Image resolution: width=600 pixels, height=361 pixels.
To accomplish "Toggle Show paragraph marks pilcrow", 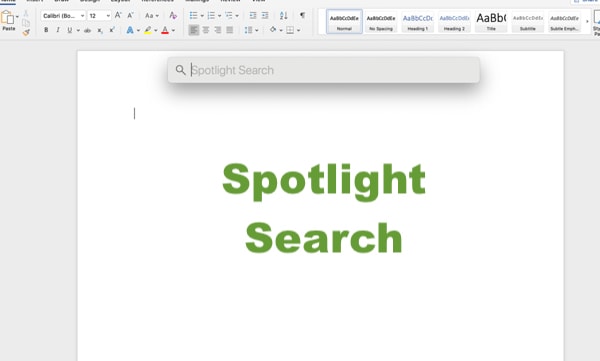I will click(302, 15).
